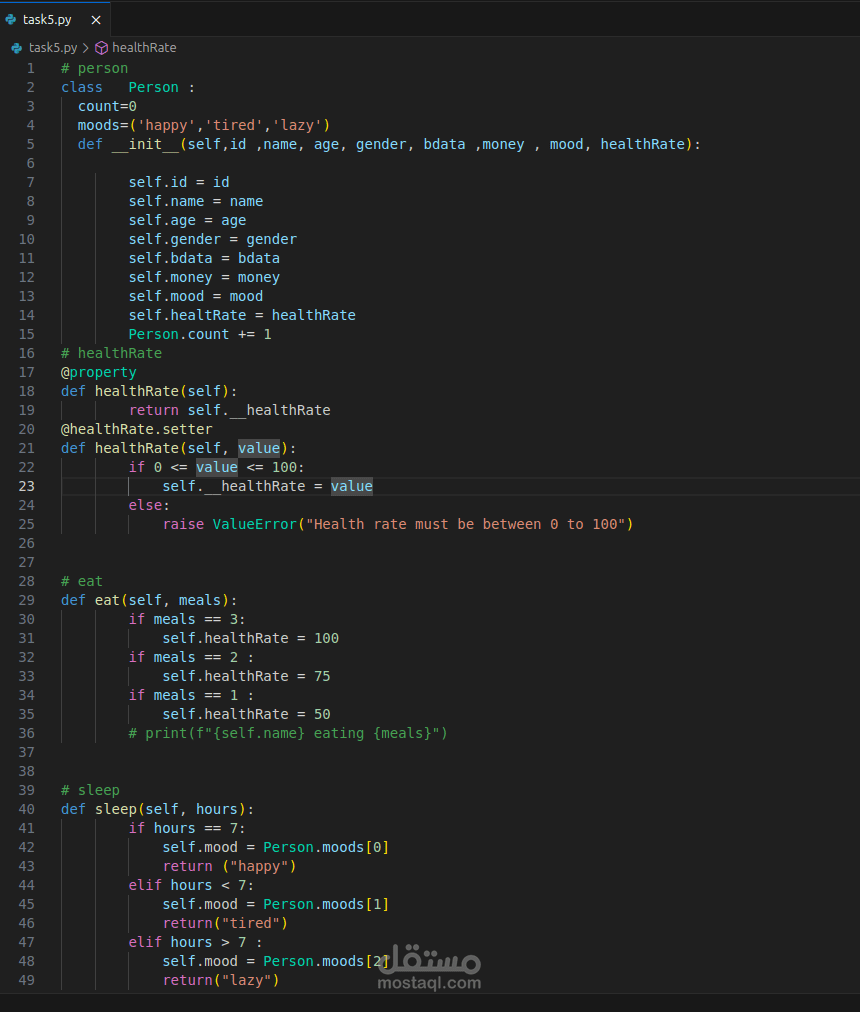Click "self.healthRate = 50" line
Image resolution: width=860 pixels, height=1012 pixels.
point(246,714)
